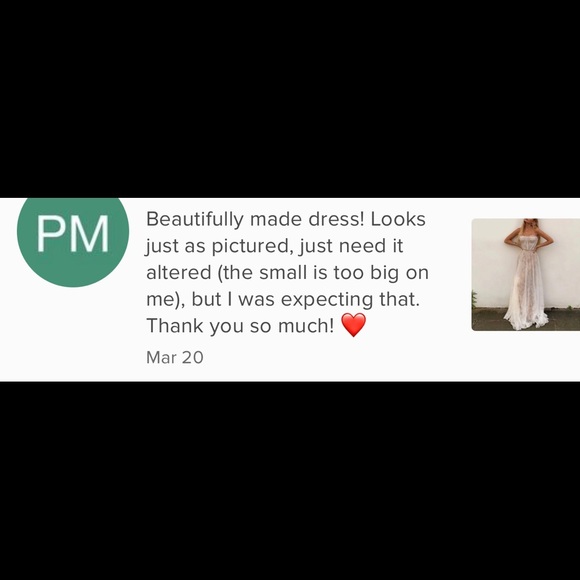Screen dimensions: 580x580
Task: Click the white wall in review photo
Action: (488, 259)
